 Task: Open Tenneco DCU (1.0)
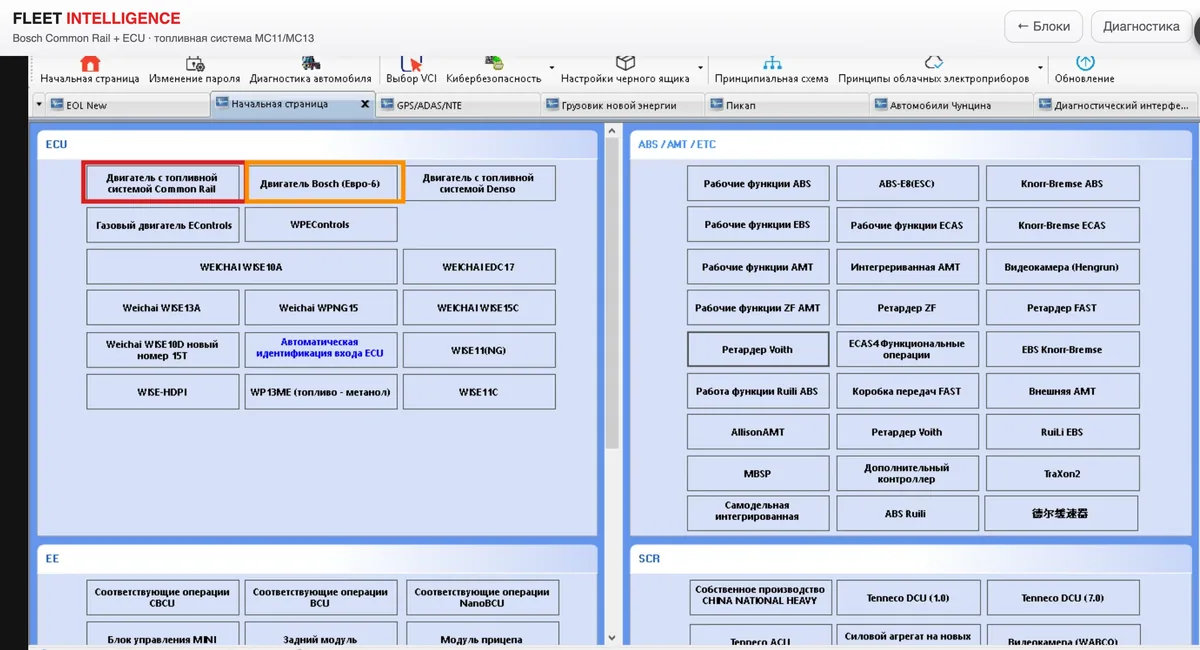(907, 598)
